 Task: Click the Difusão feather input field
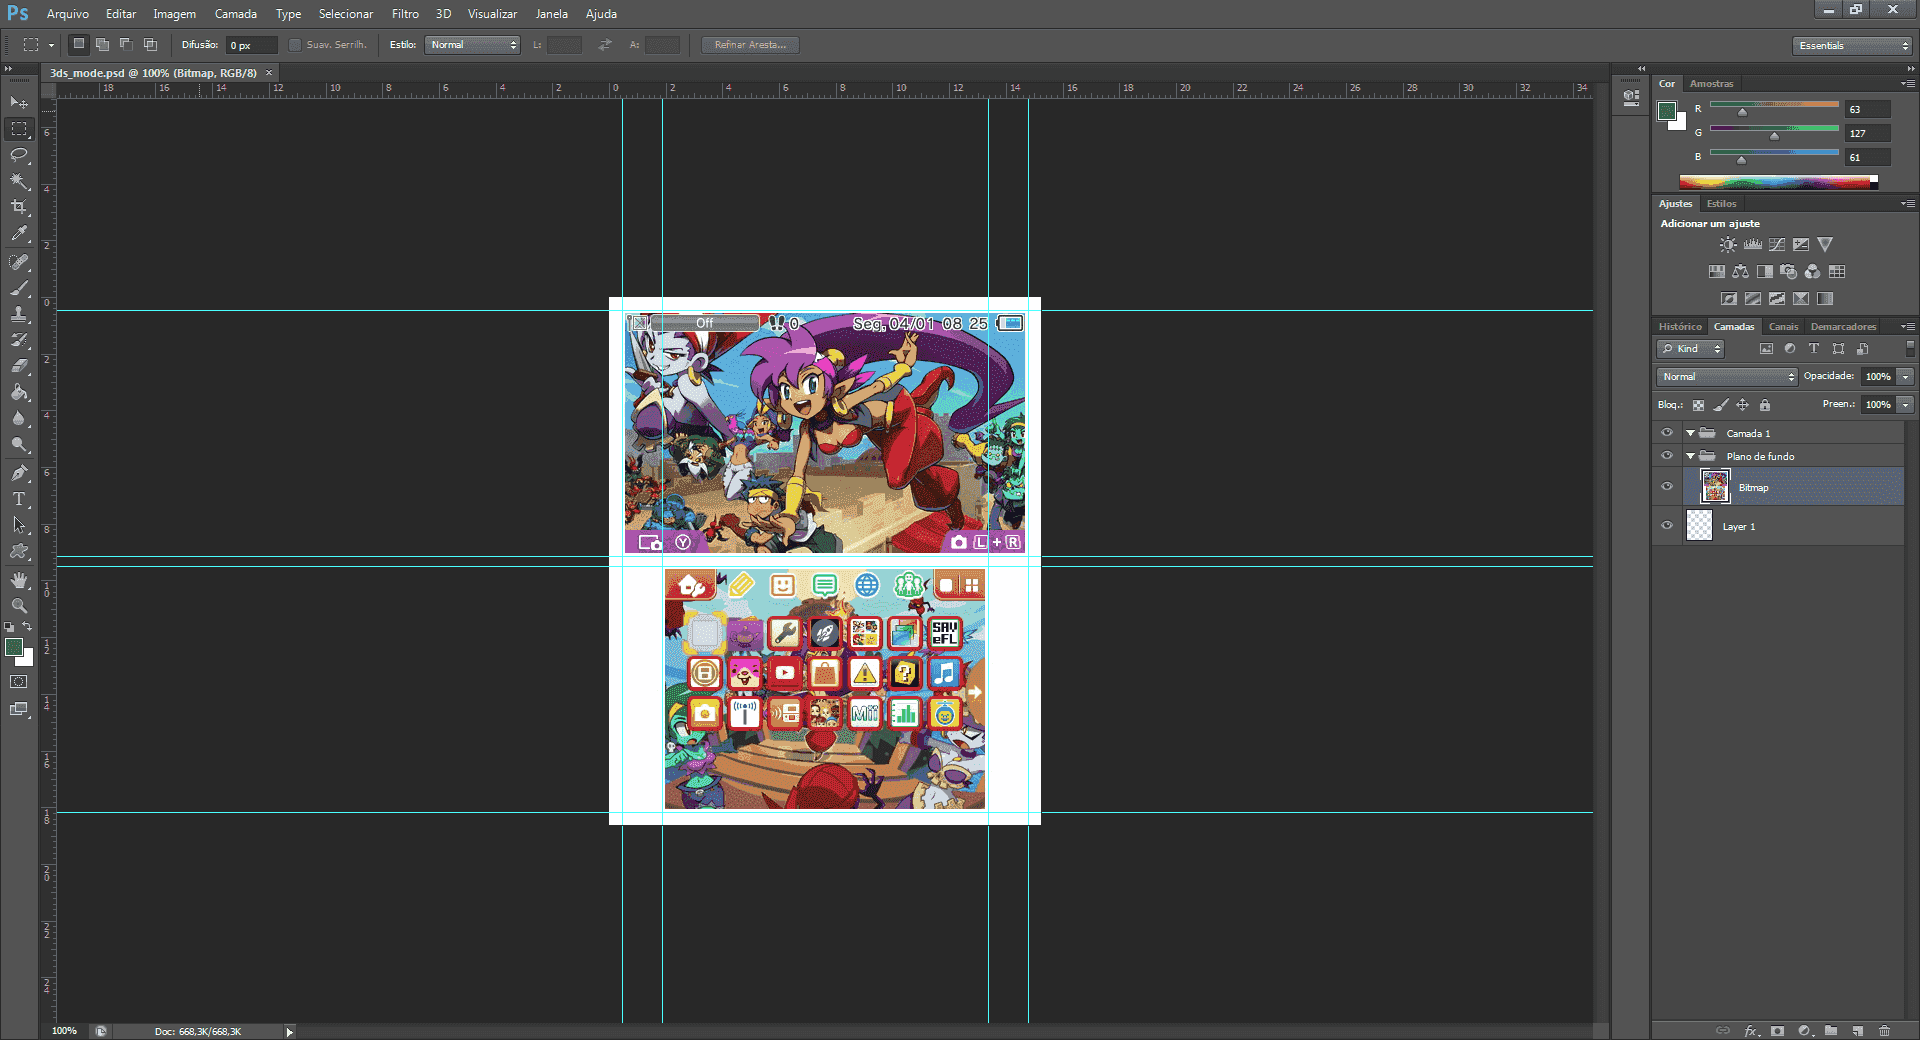coord(252,45)
